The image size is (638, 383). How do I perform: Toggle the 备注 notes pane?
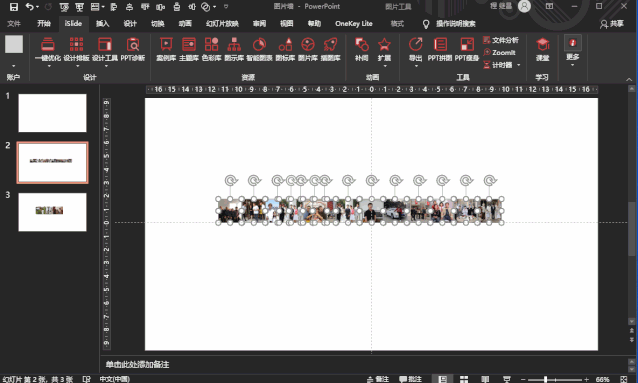coord(378,379)
